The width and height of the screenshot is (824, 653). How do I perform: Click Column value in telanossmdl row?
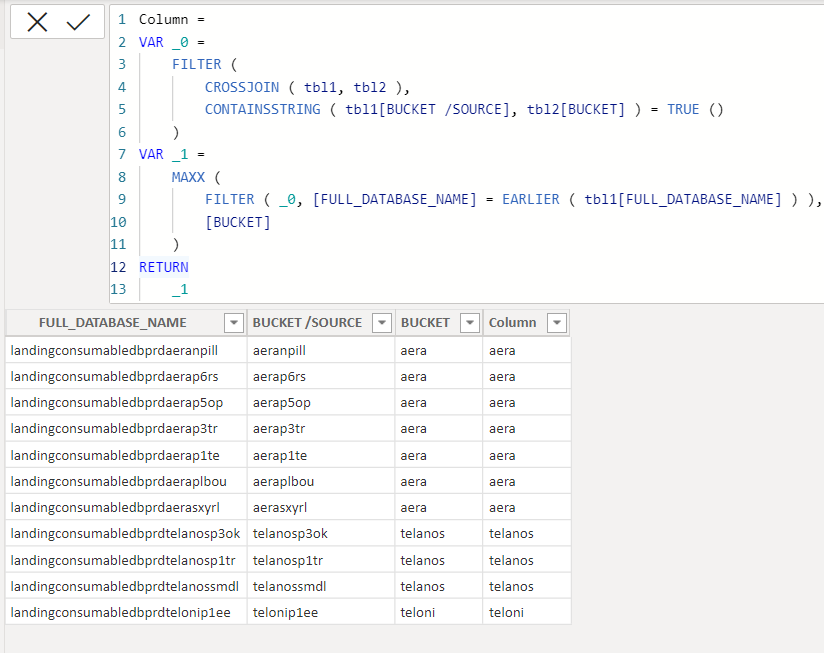click(x=527, y=586)
